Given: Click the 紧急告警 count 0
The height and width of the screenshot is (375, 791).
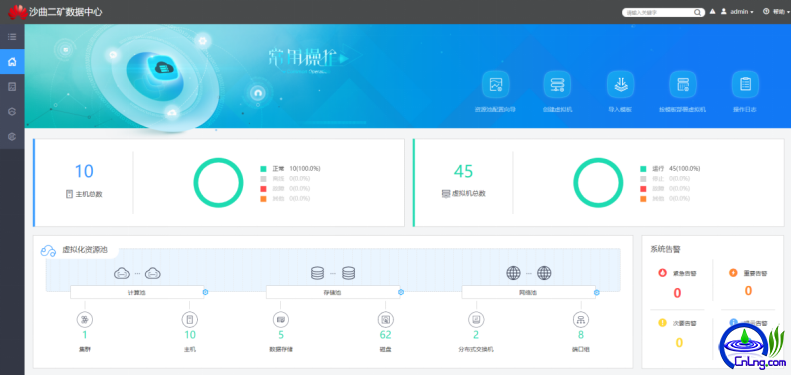Looking at the screenshot, I should tap(677, 293).
